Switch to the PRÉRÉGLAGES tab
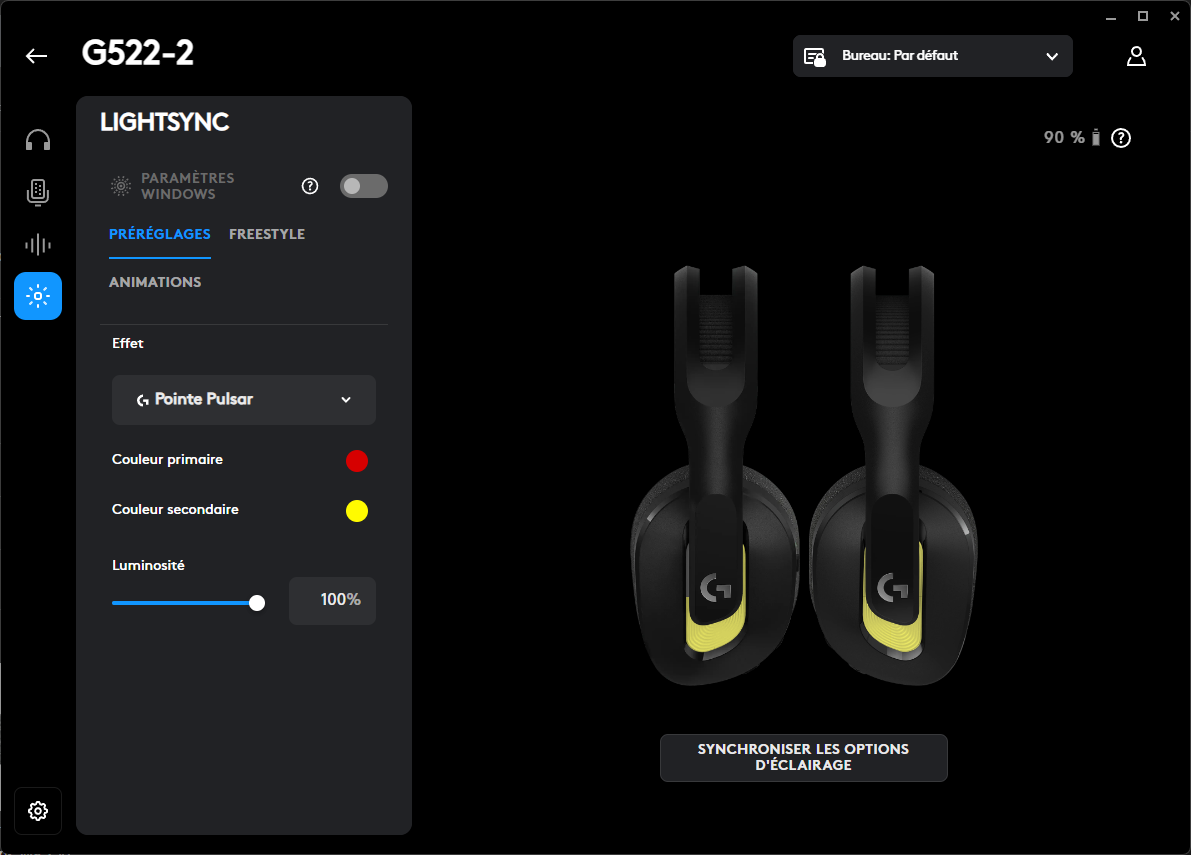Image resolution: width=1191 pixels, height=855 pixels. coord(160,234)
